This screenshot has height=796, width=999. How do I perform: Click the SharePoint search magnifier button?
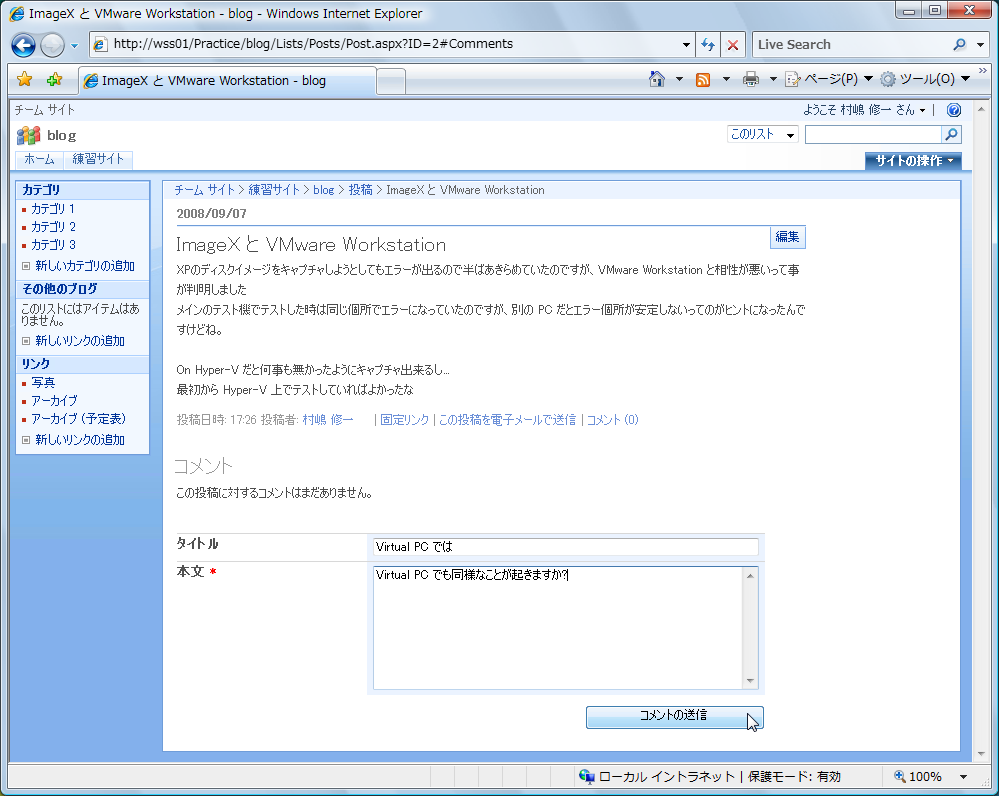tap(951, 134)
